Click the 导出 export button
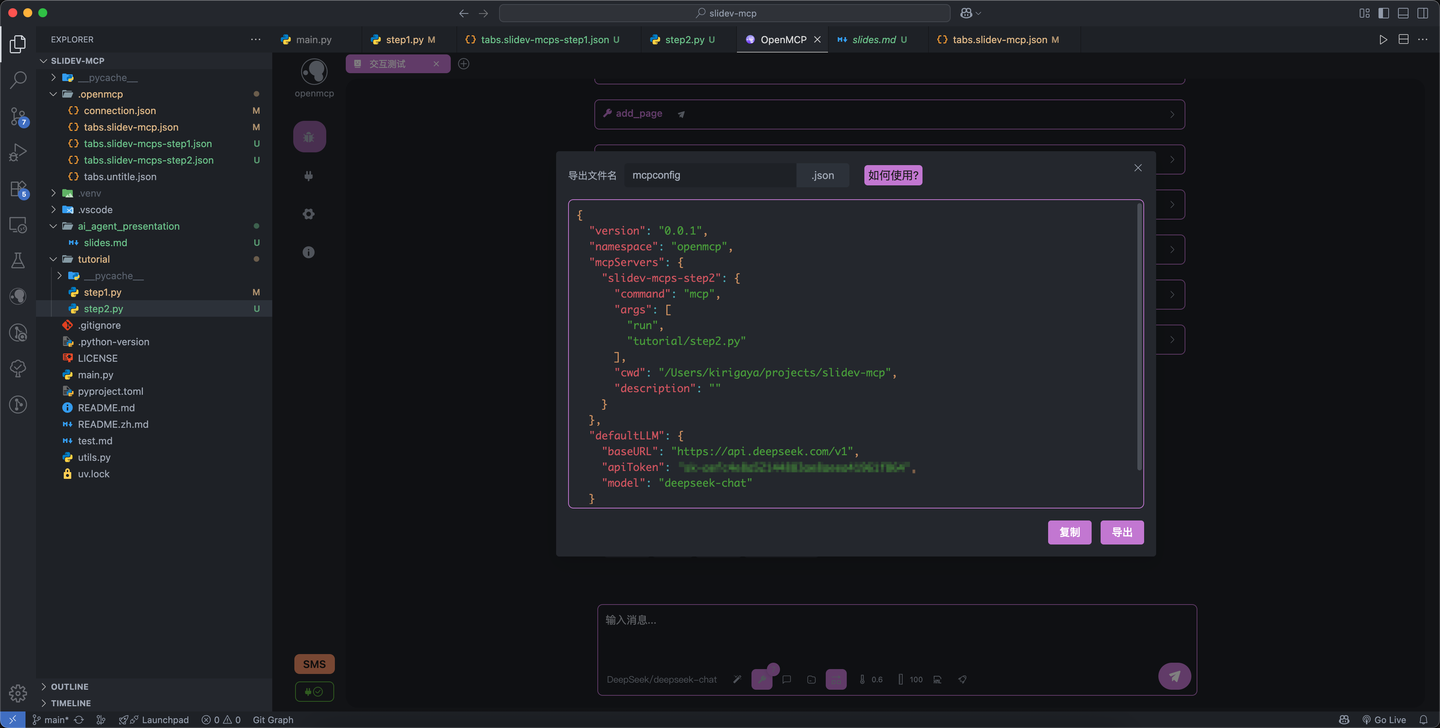1440x728 pixels. coord(1122,532)
